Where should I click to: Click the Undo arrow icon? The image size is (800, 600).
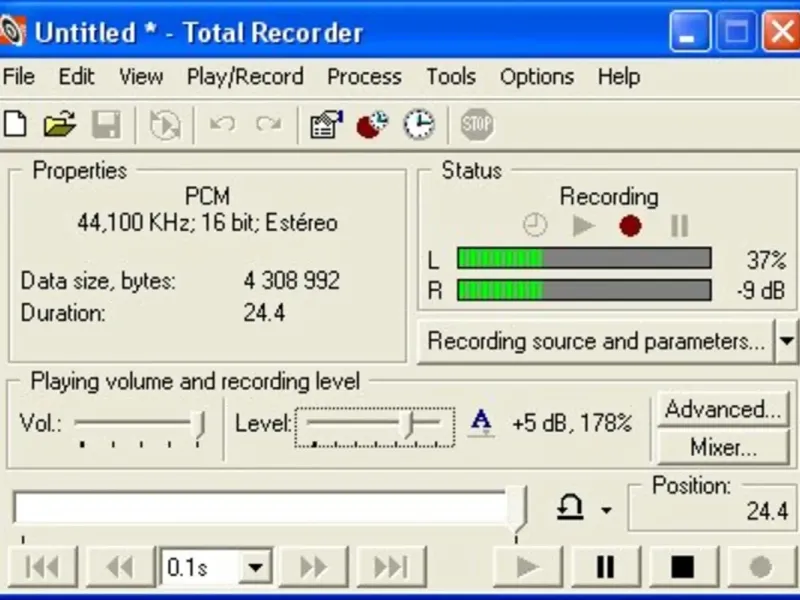click(222, 124)
